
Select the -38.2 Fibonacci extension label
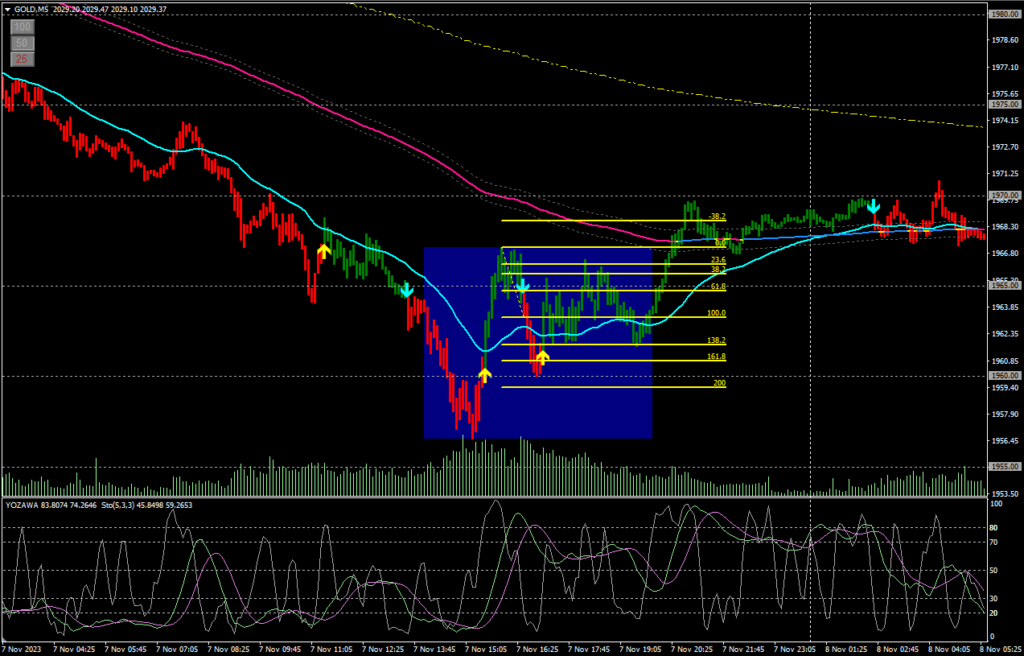click(x=716, y=216)
